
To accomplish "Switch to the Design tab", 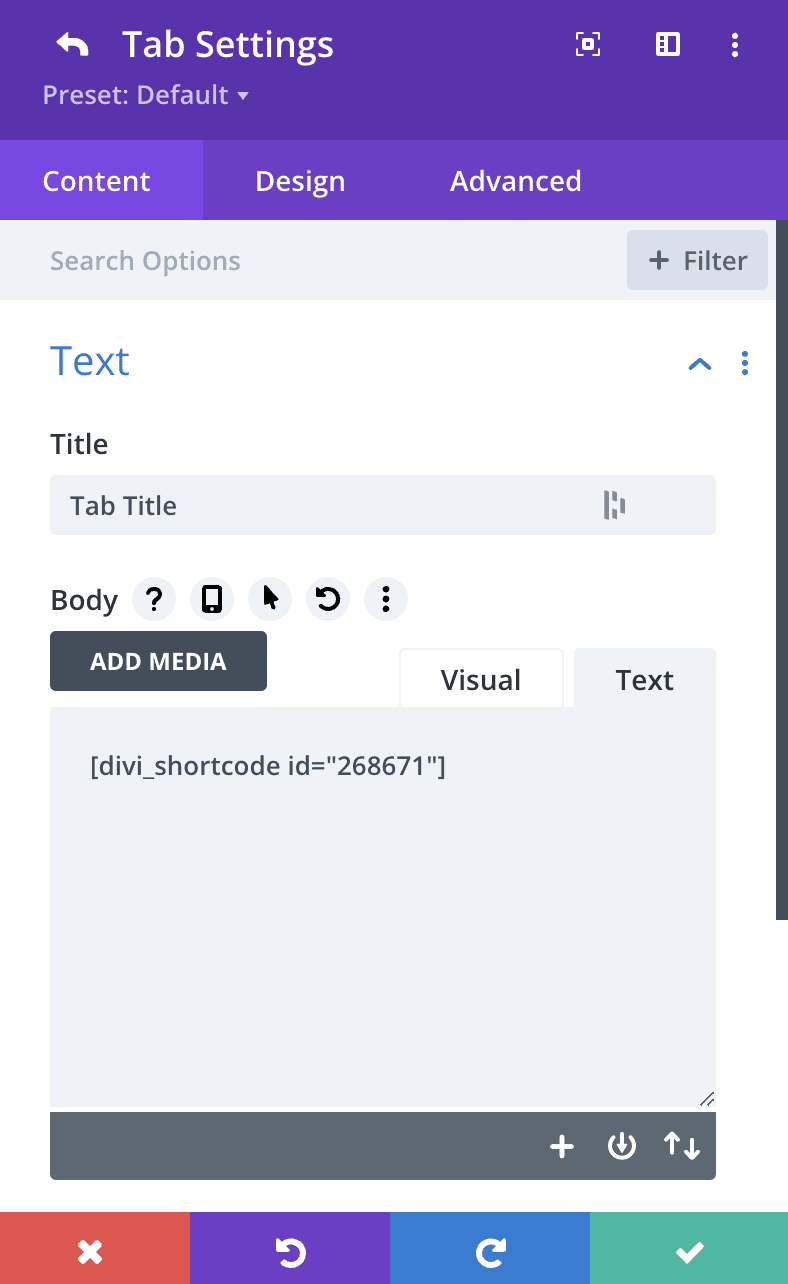I will (299, 180).
